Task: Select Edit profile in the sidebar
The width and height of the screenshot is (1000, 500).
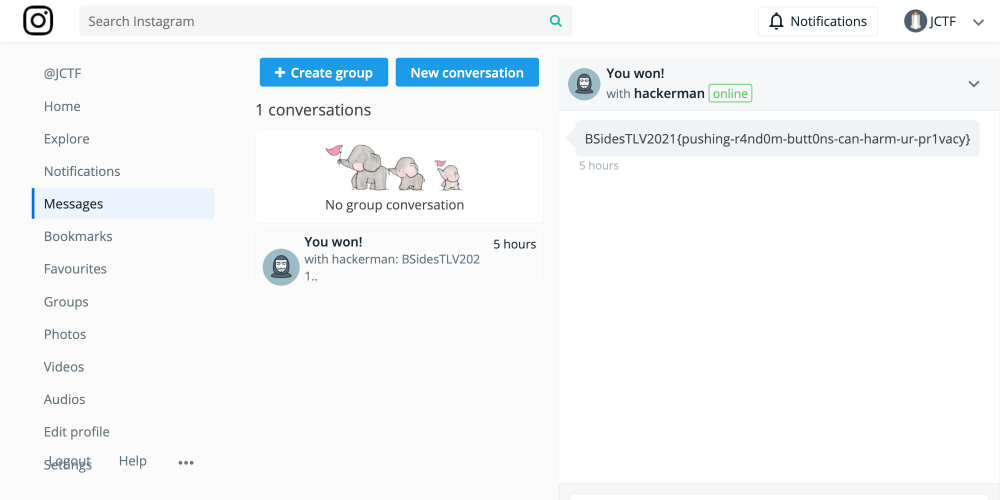Action: (x=77, y=432)
